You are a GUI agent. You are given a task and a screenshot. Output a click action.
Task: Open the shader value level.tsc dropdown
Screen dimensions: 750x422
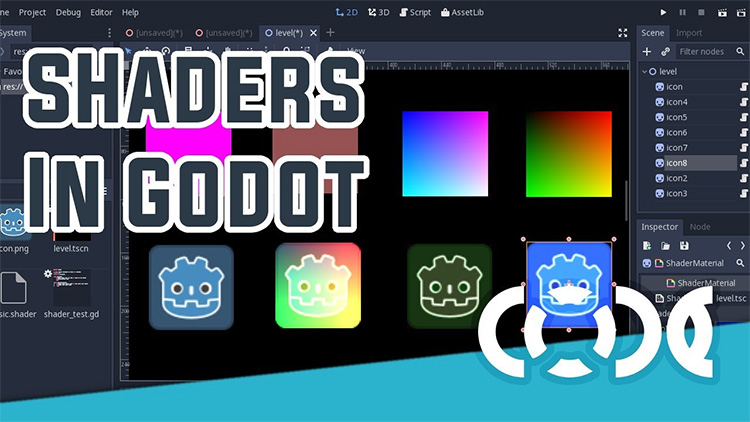pos(731,298)
